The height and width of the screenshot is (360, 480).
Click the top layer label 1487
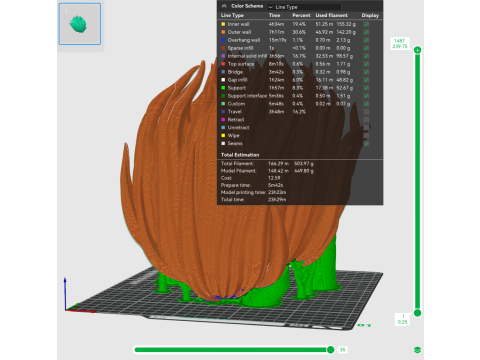(399, 41)
